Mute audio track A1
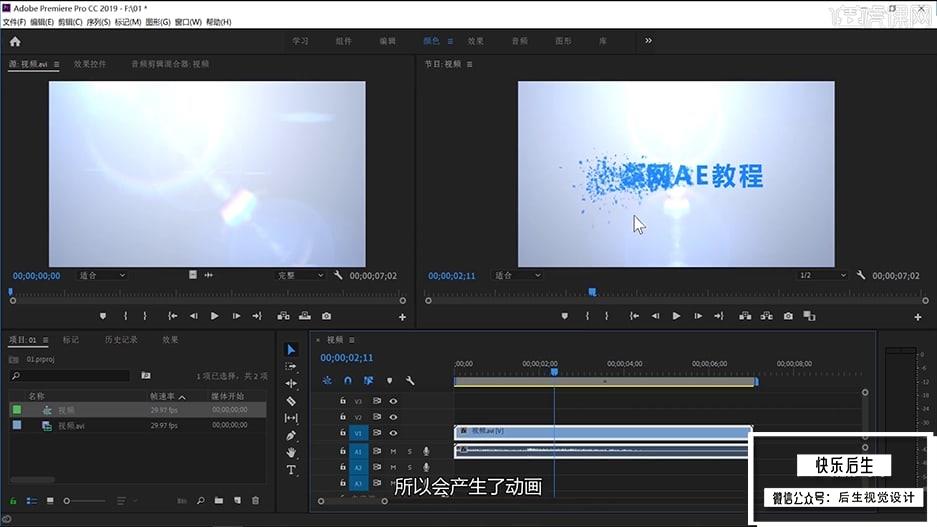Viewport: 937px width, 527px height. pyautogui.click(x=393, y=451)
